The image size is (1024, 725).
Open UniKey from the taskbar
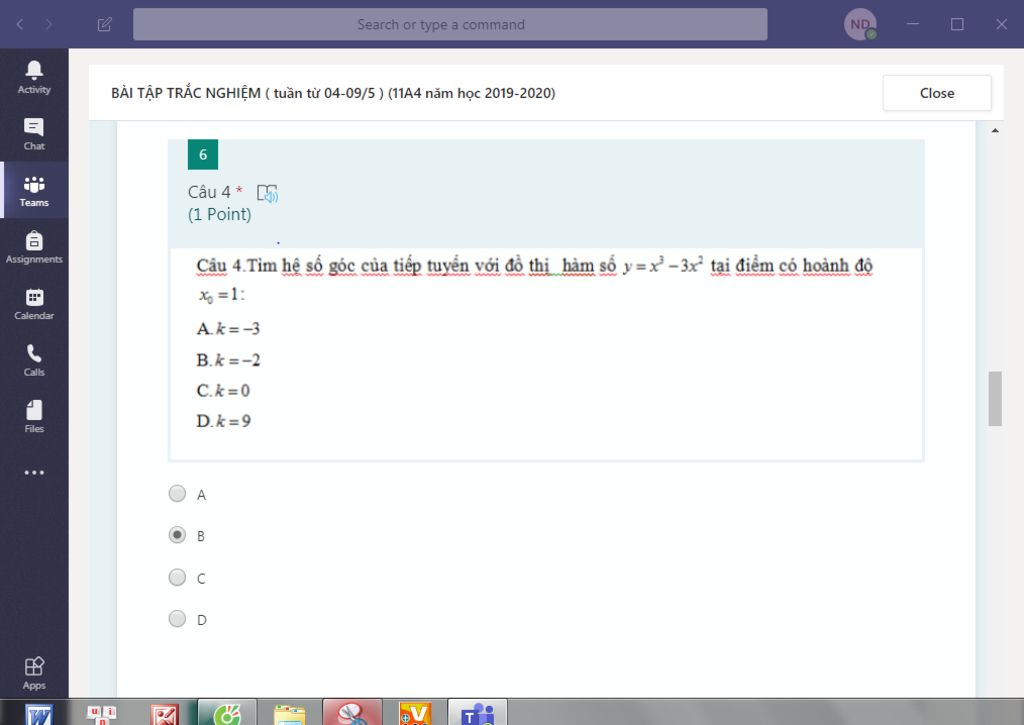101,715
